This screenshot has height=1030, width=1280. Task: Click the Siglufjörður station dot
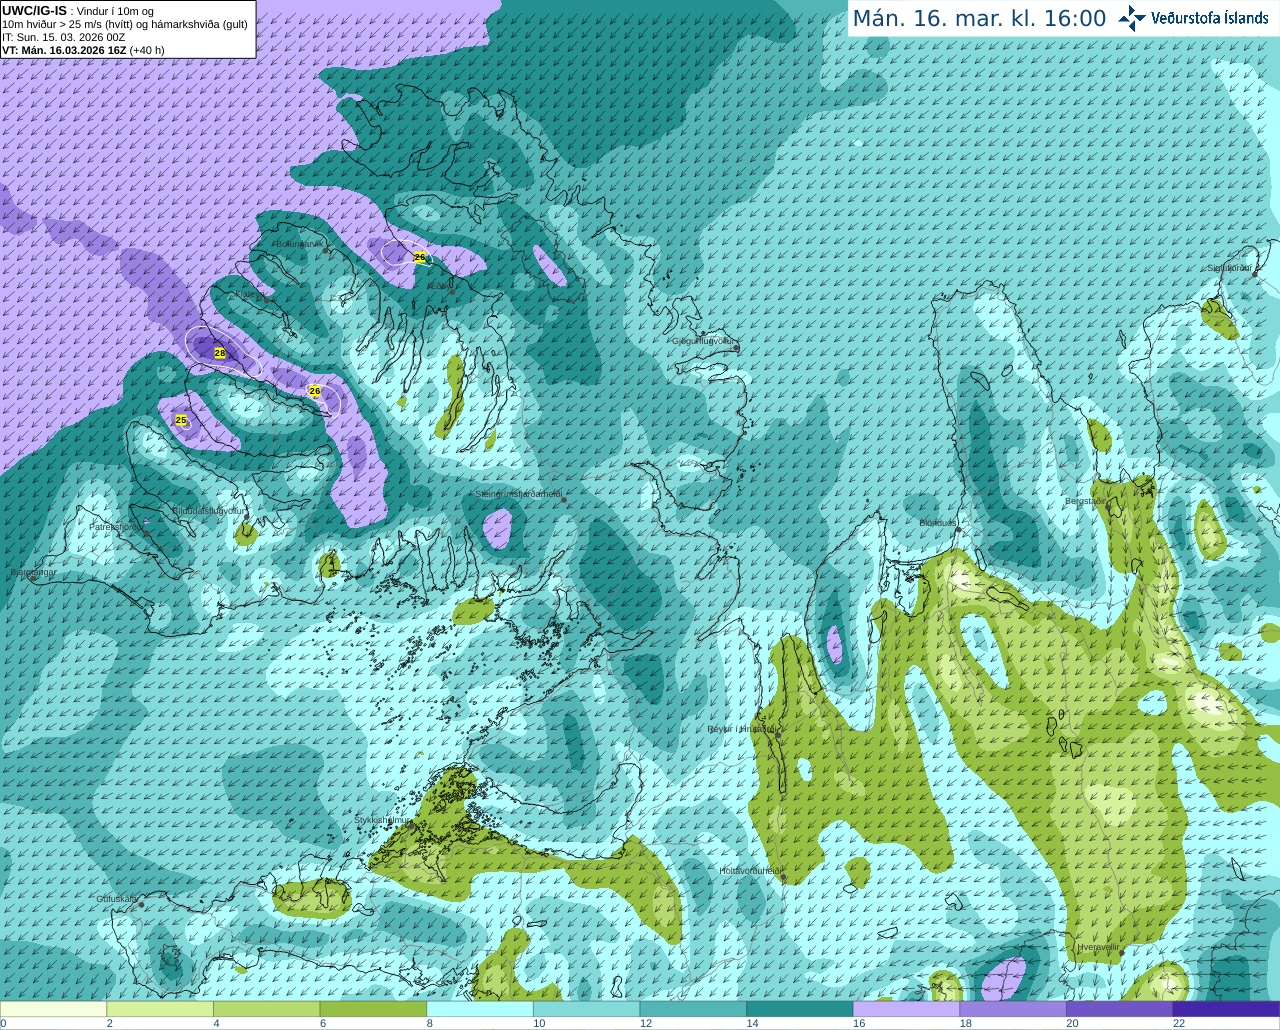pyautogui.click(x=1256, y=275)
